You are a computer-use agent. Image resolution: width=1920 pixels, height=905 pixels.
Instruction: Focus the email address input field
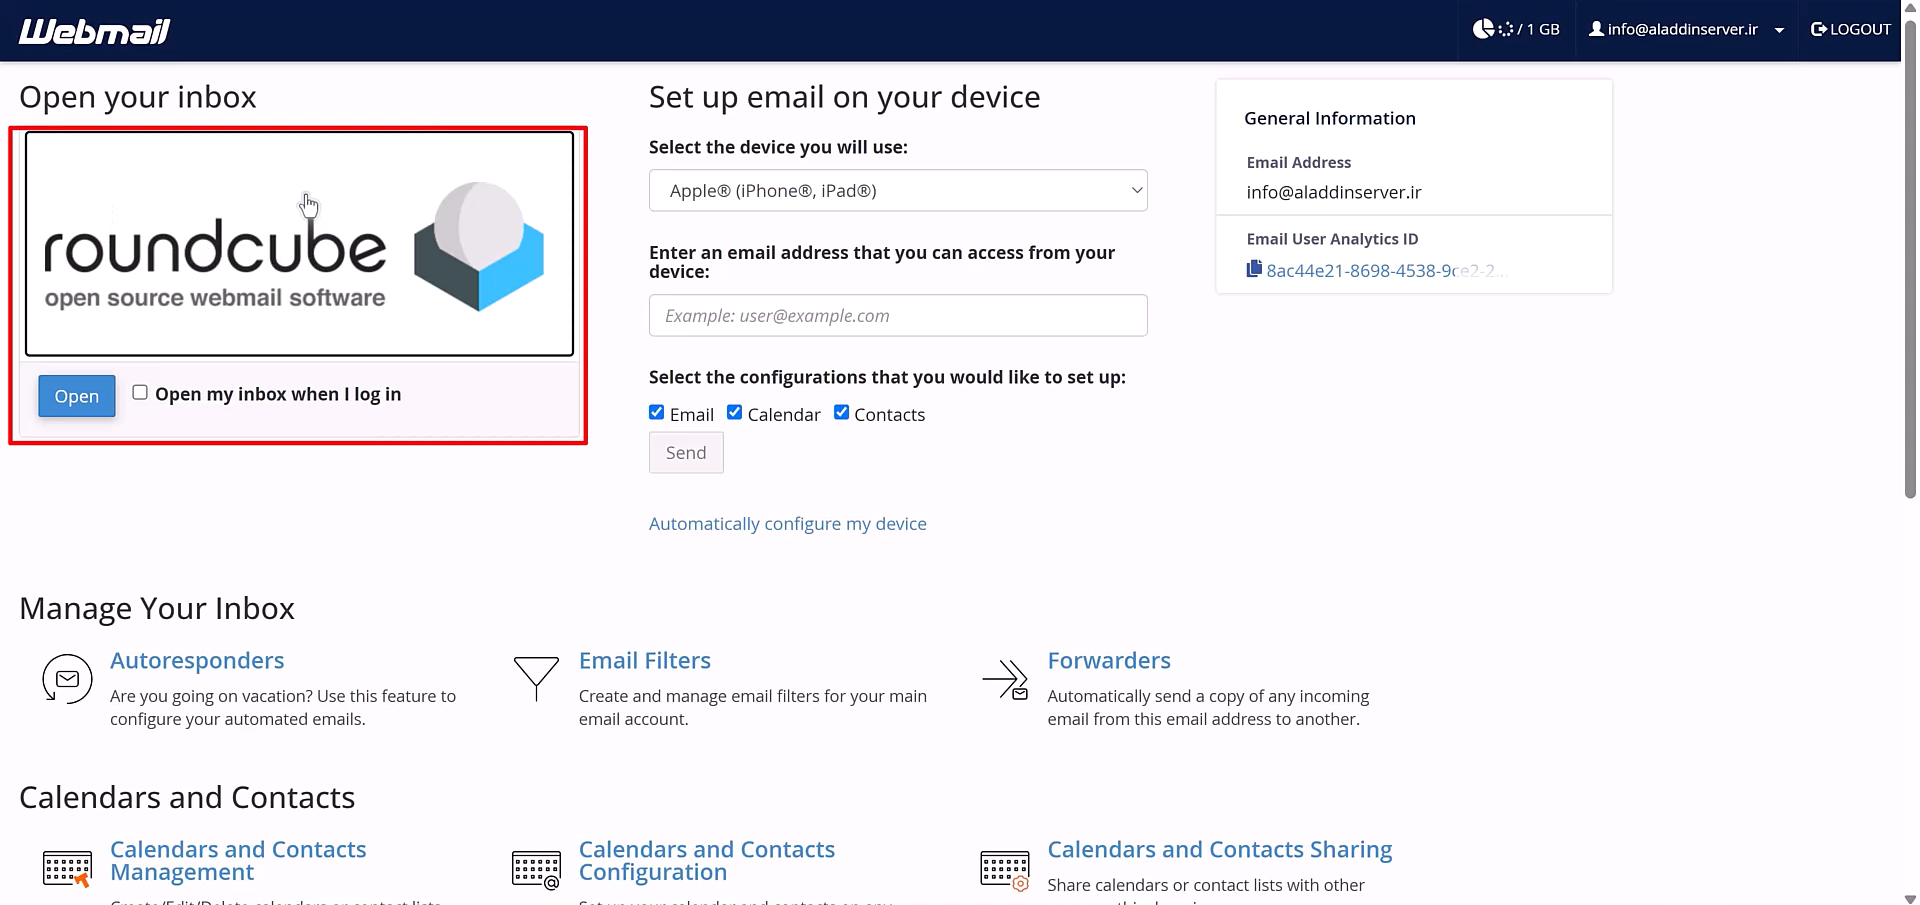[898, 315]
